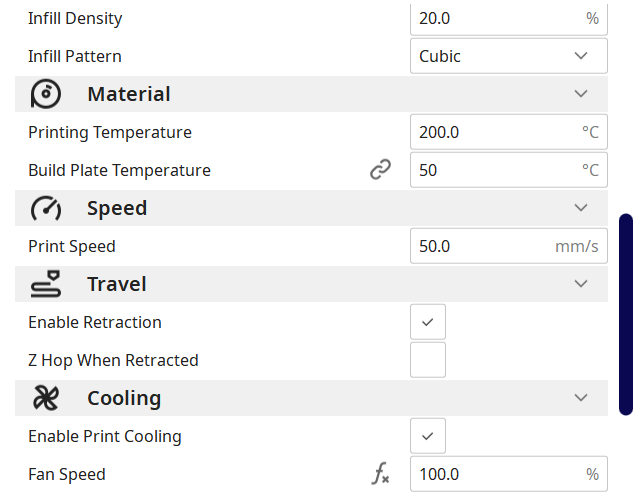Viewport: 640px width, 493px height.
Task: Click the Fan Speed percentage field
Action: (495, 474)
